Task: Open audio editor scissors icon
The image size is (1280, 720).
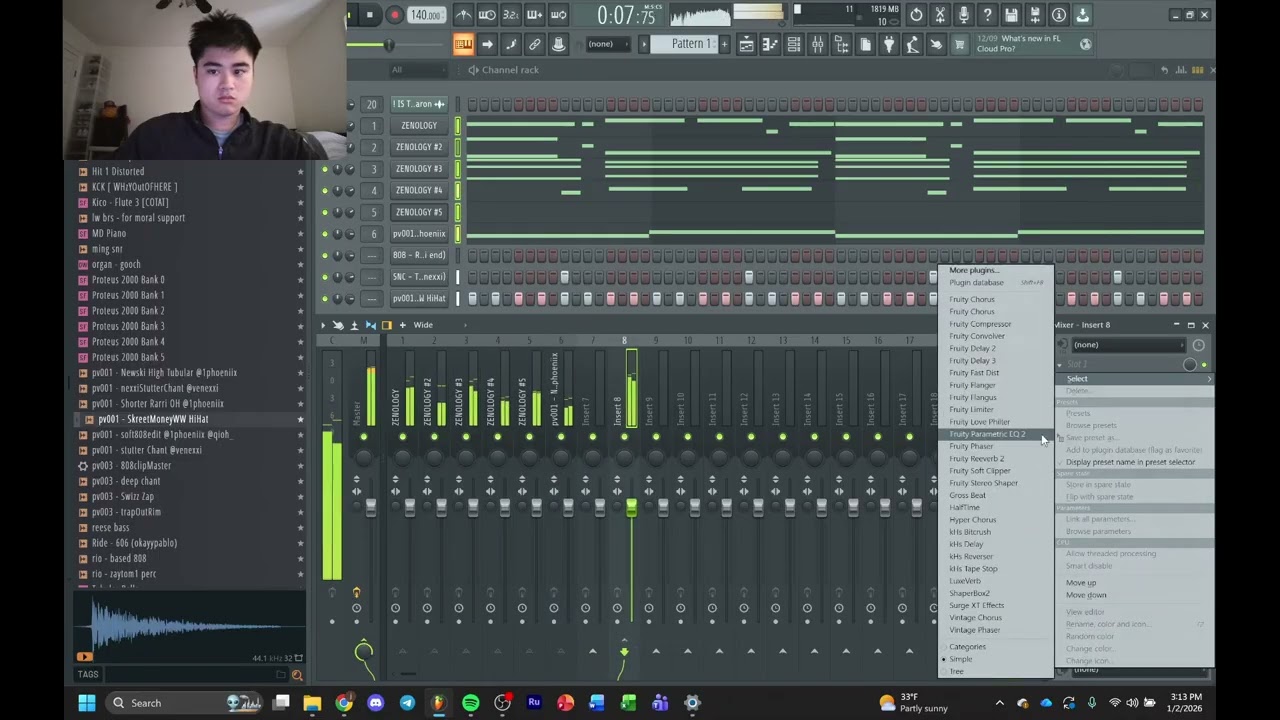Action: (940, 15)
